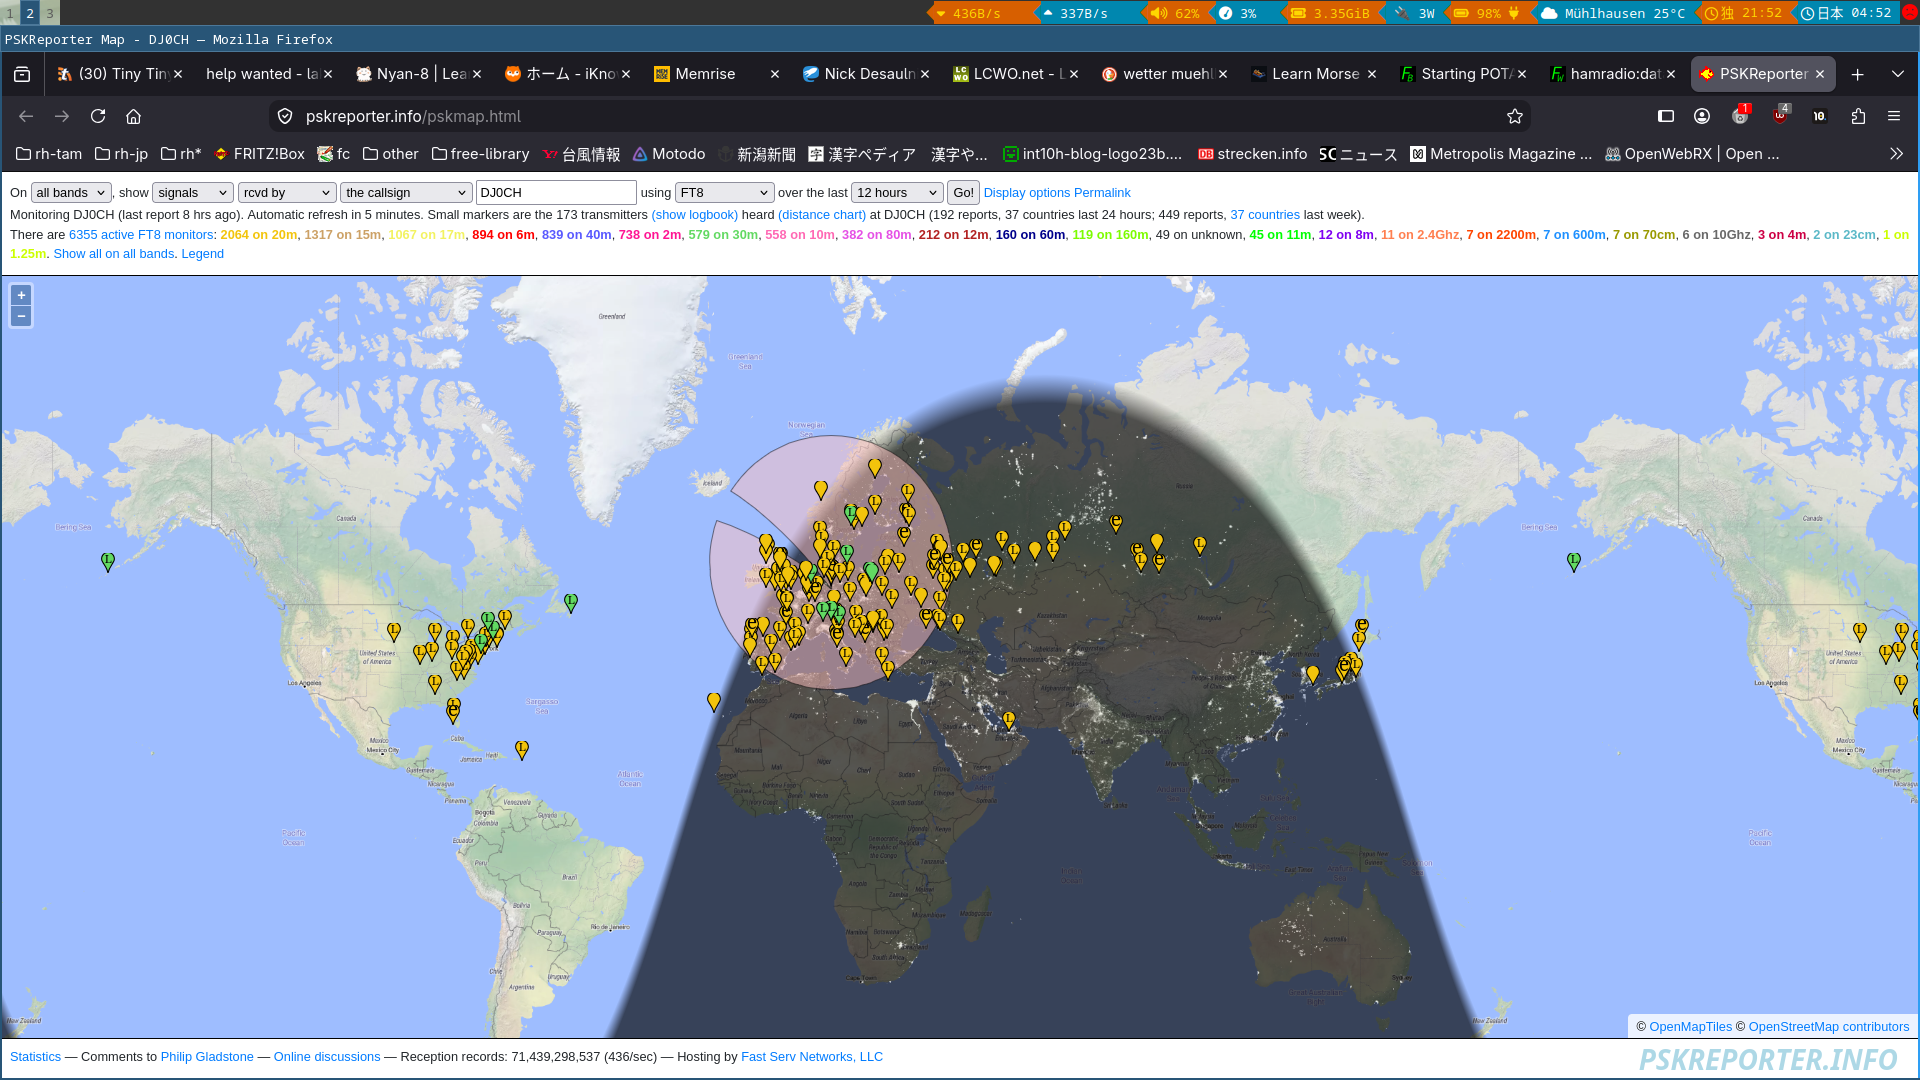Image resolution: width=1920 pixels, height=1080 pixels.
Task: Zoom out the map with minus button
Action: point(21,316)
